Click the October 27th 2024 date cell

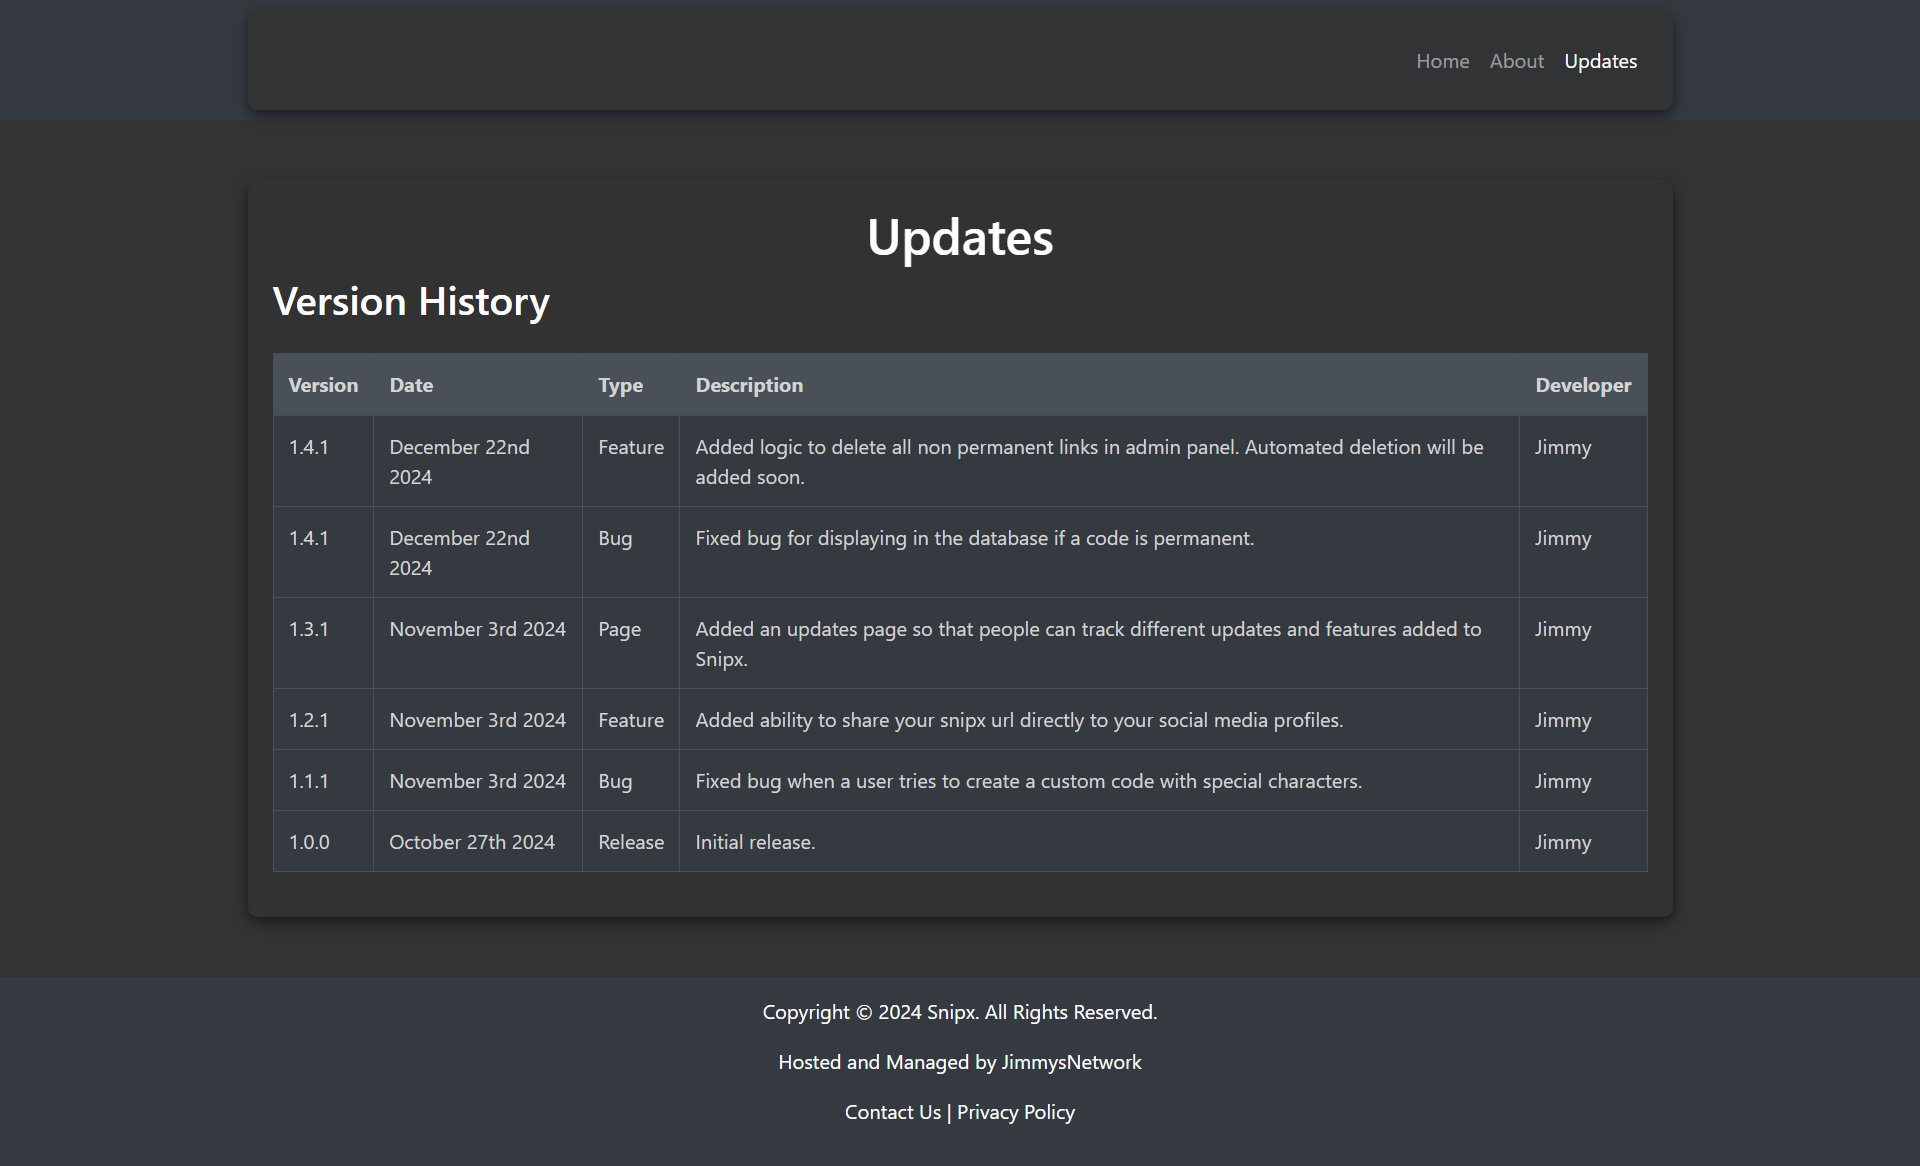(x=471, y=841)
